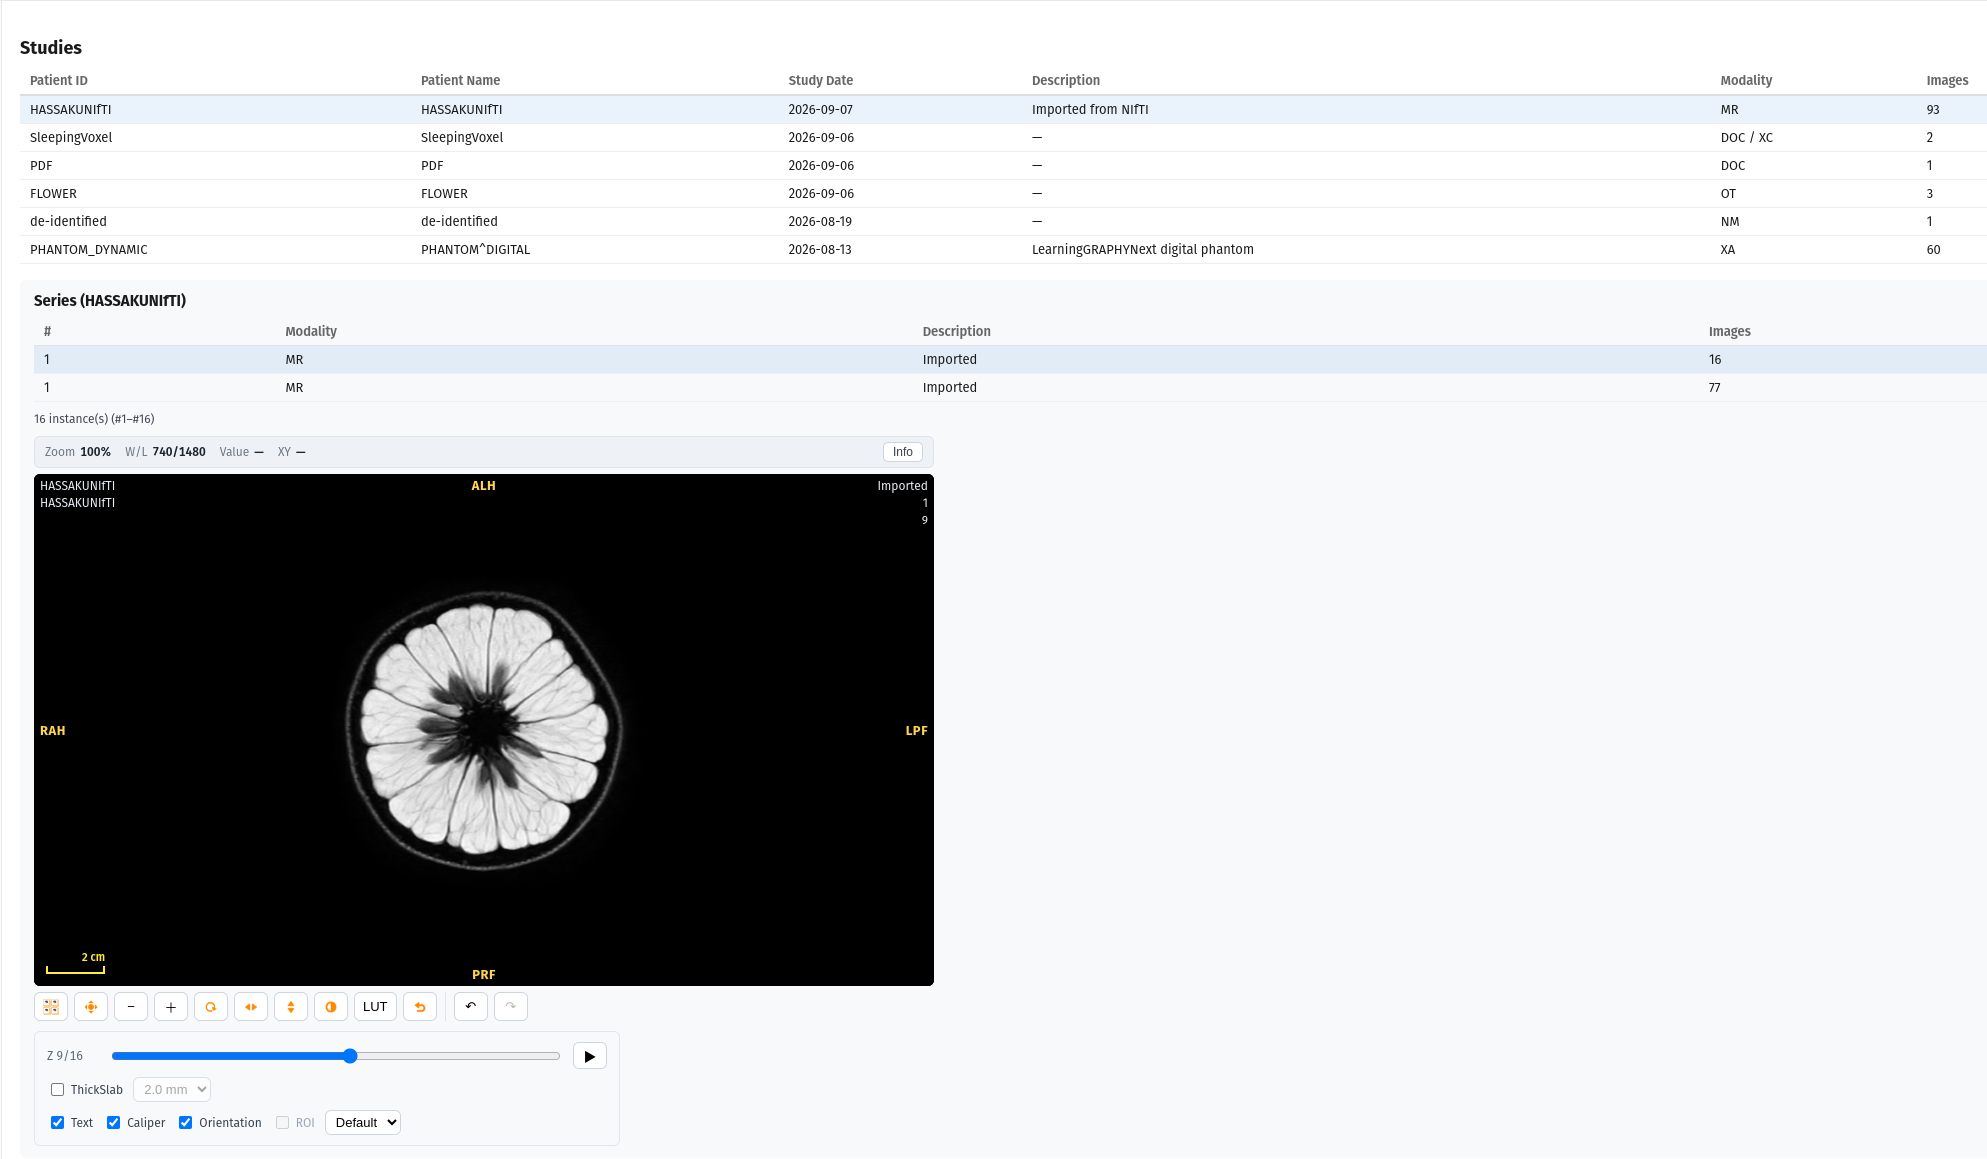This screenshot has height=1159, width=1987.
Task: Toggle the Orientation markers checkbox
Action: click(x=186, y=1123)
